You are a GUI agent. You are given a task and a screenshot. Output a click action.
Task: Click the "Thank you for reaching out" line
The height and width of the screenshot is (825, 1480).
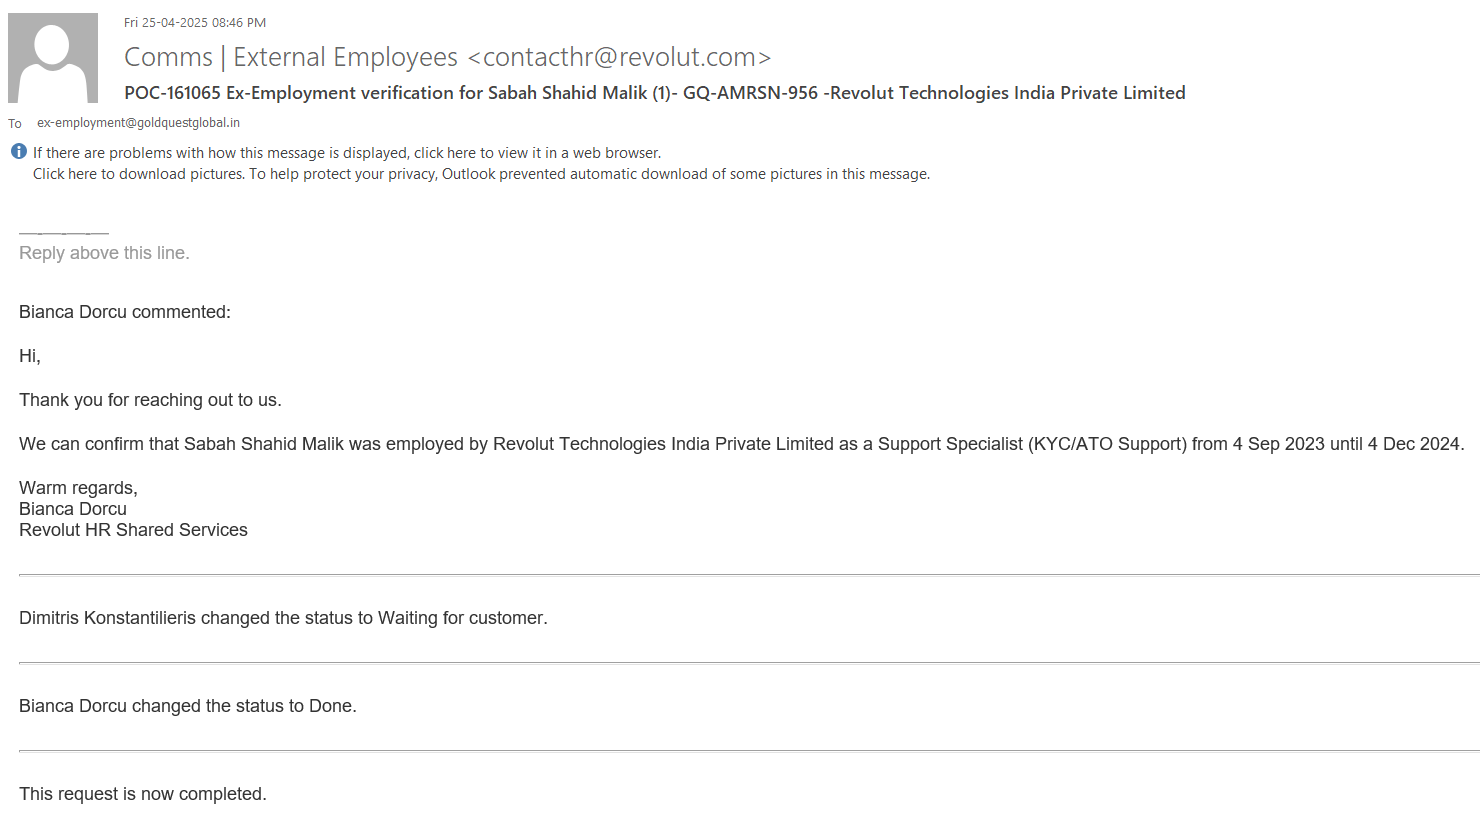click(x=150, y=400)
